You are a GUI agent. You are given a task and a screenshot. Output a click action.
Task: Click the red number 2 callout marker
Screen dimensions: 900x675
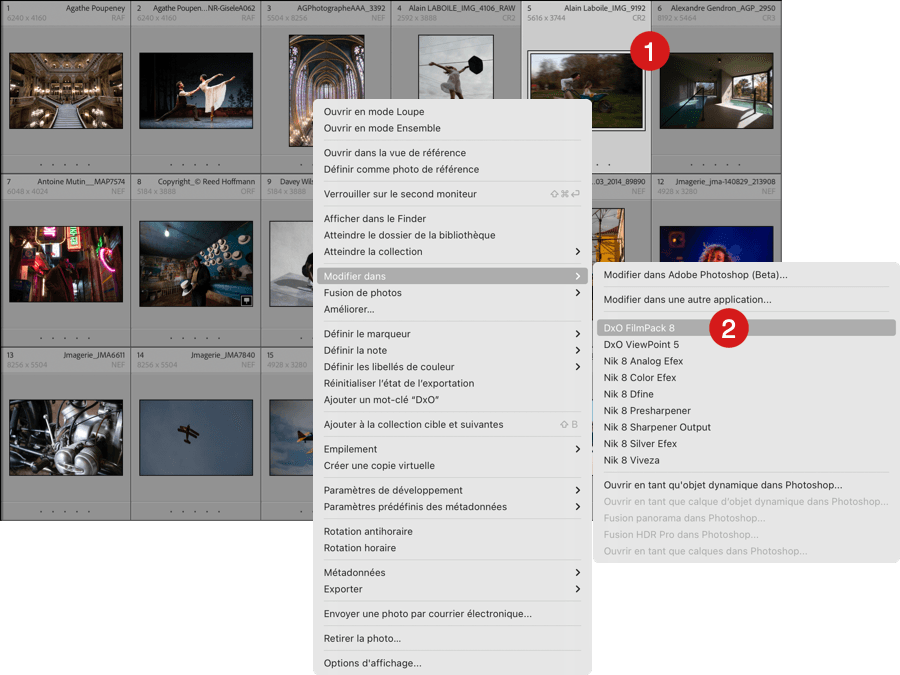point(729,329)
